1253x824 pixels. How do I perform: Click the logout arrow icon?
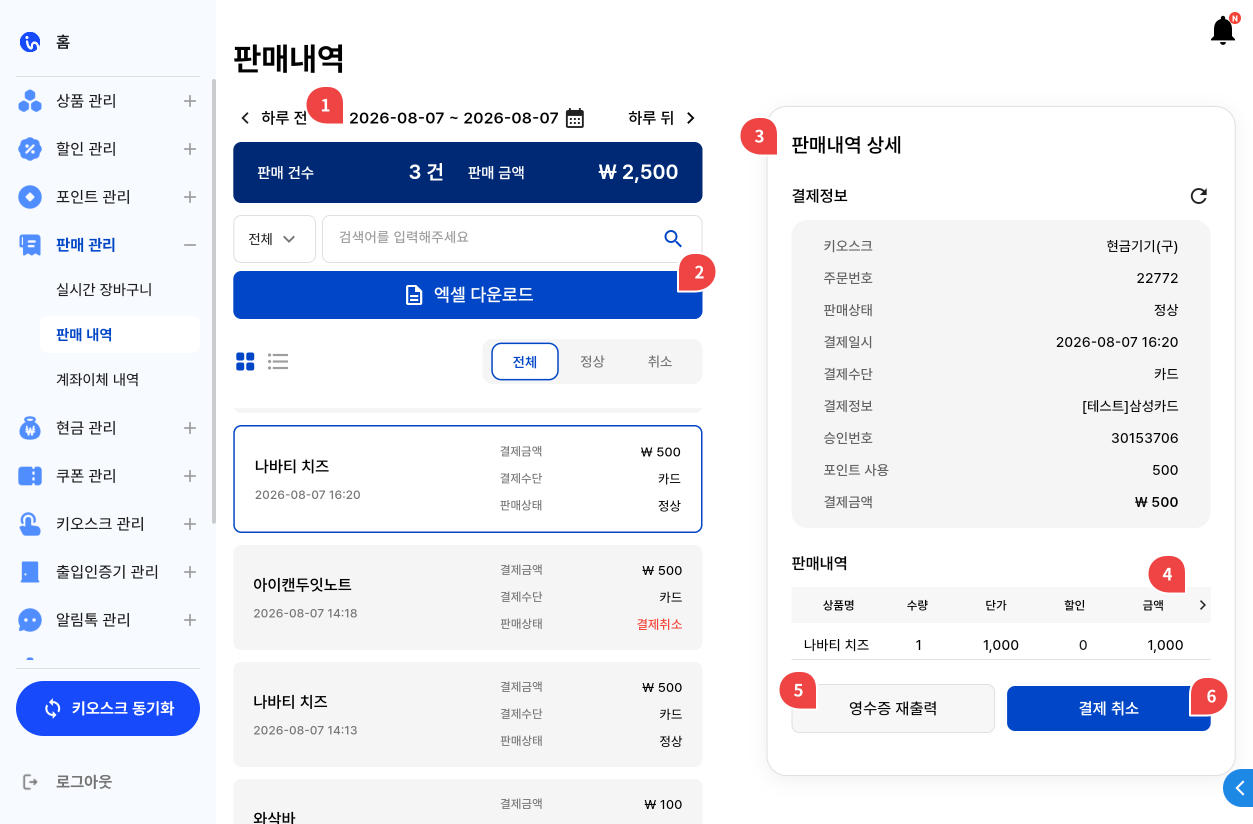click(30, 781)
